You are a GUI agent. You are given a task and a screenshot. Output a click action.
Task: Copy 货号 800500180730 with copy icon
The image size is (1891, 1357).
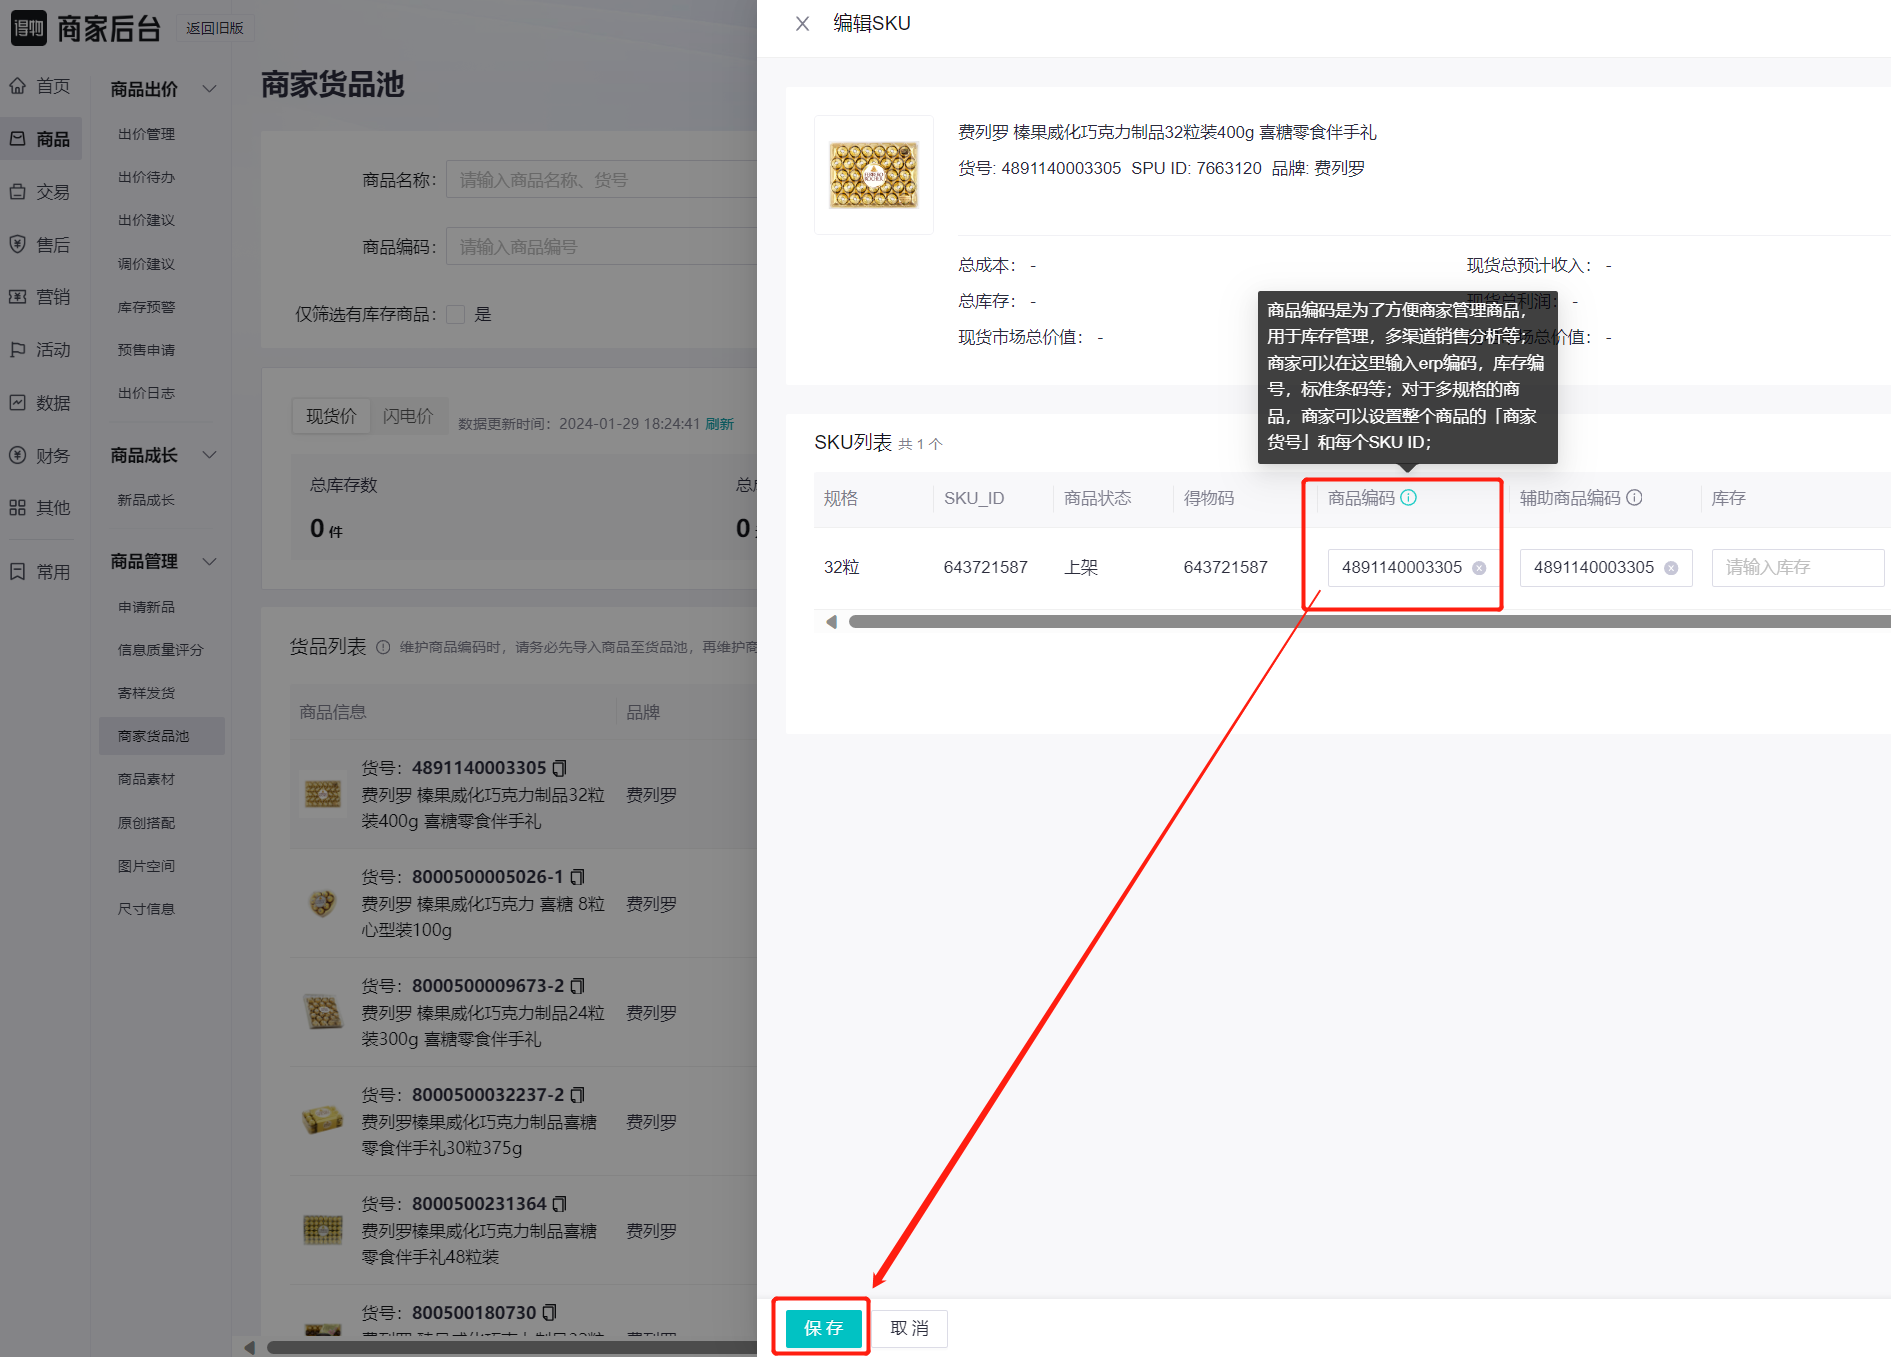550,1312
